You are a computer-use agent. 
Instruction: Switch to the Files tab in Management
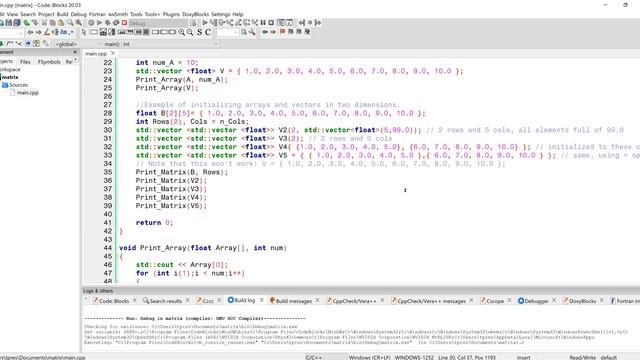25,62
